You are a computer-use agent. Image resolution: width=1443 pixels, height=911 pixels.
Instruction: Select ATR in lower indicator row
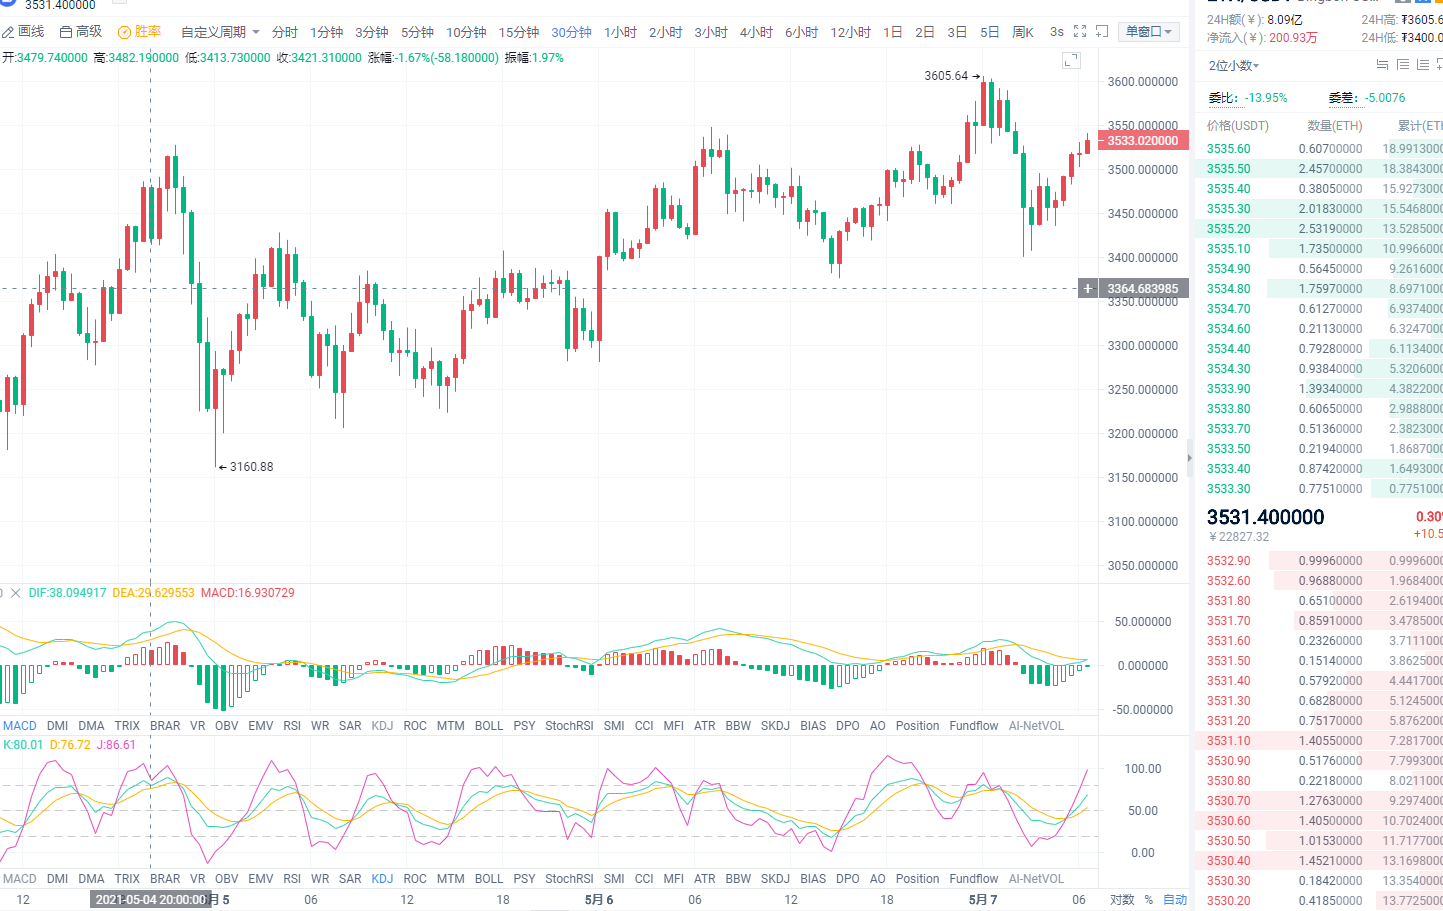705,879
